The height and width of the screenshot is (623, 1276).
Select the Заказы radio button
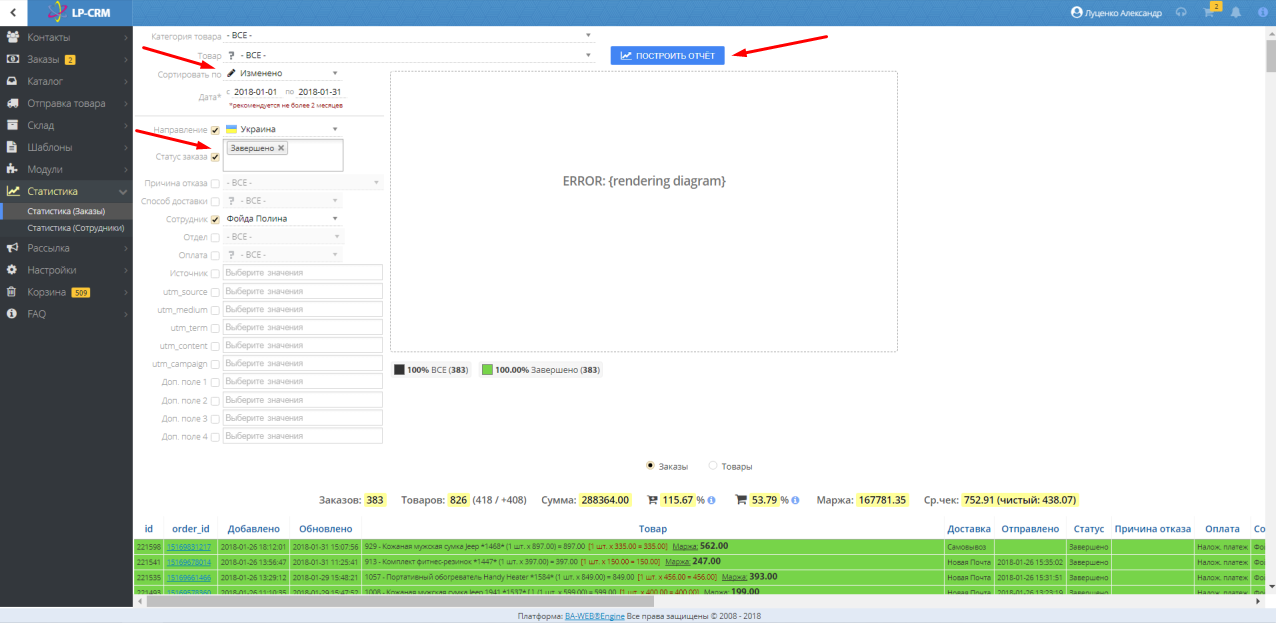click(x=651, y=465)
